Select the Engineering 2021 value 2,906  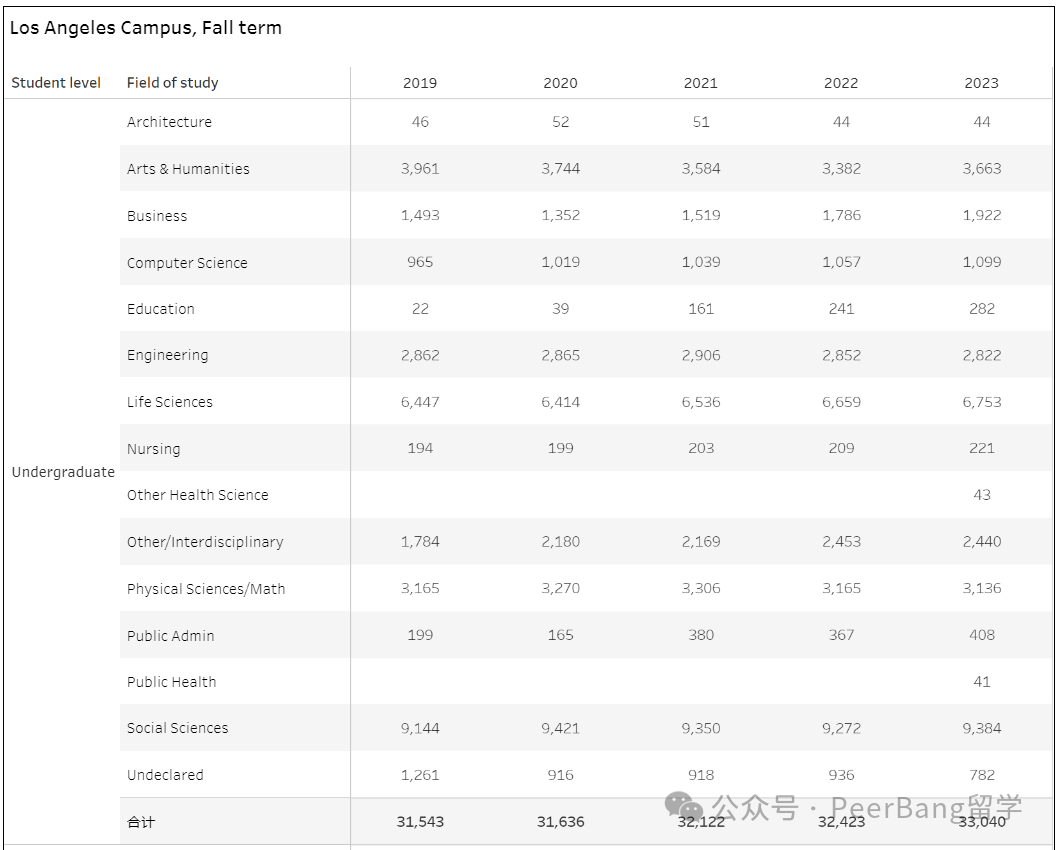(700, 356)
